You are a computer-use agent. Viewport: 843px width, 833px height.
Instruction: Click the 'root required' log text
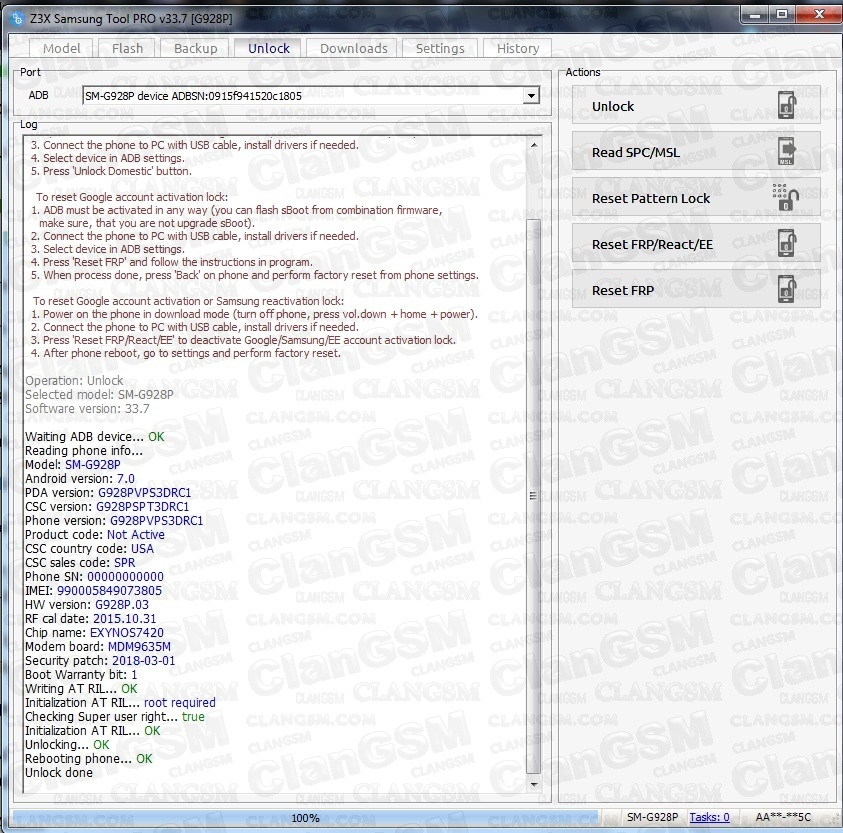[x=180, y=702]
